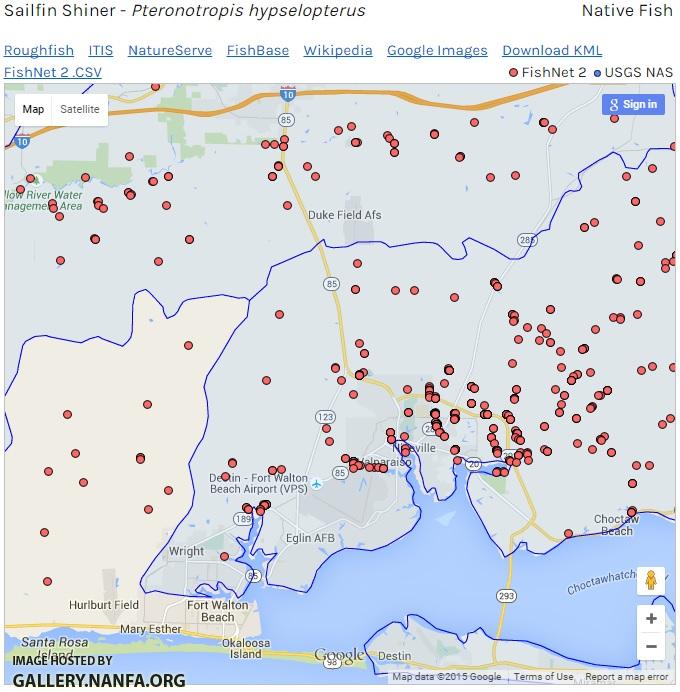
Task: Click the route 285 marker
Action: coord(527,240)
